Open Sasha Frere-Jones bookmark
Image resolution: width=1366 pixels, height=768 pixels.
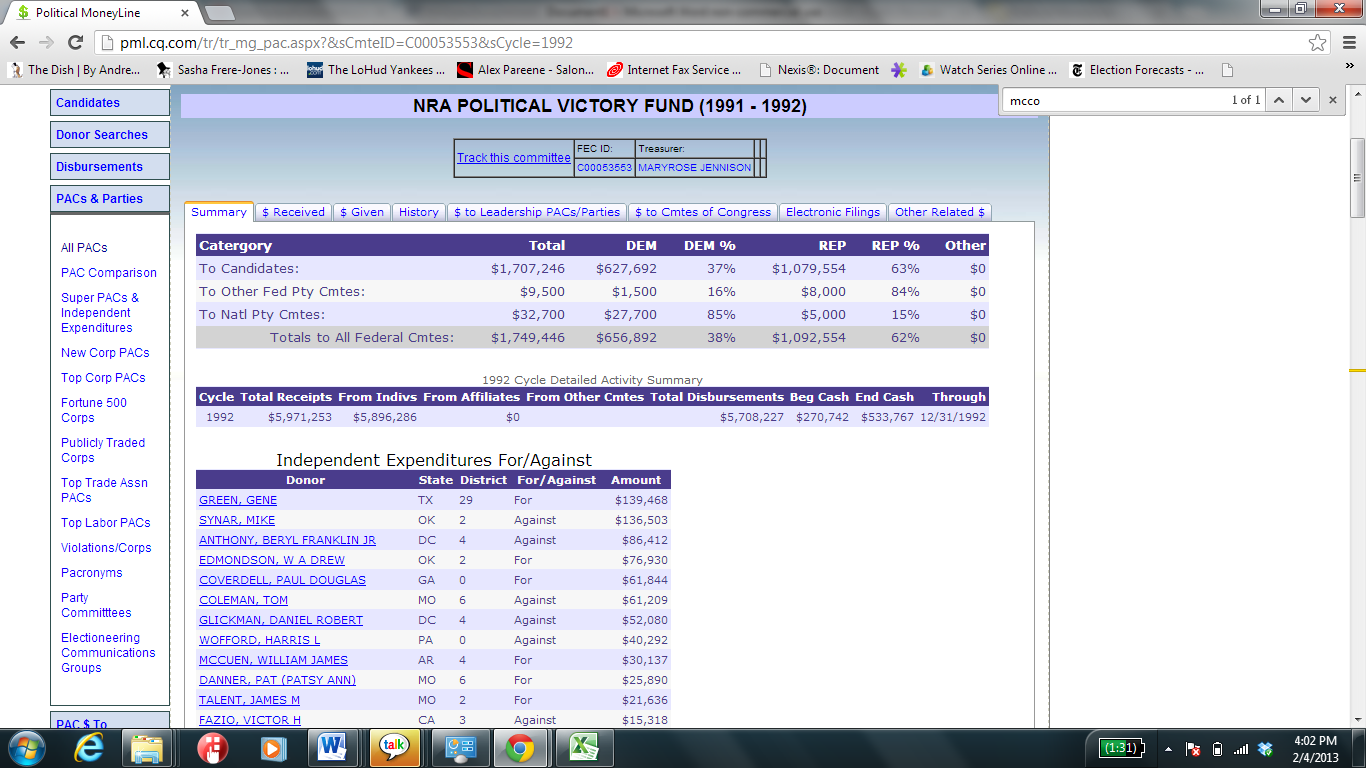[x=224, y=70]
